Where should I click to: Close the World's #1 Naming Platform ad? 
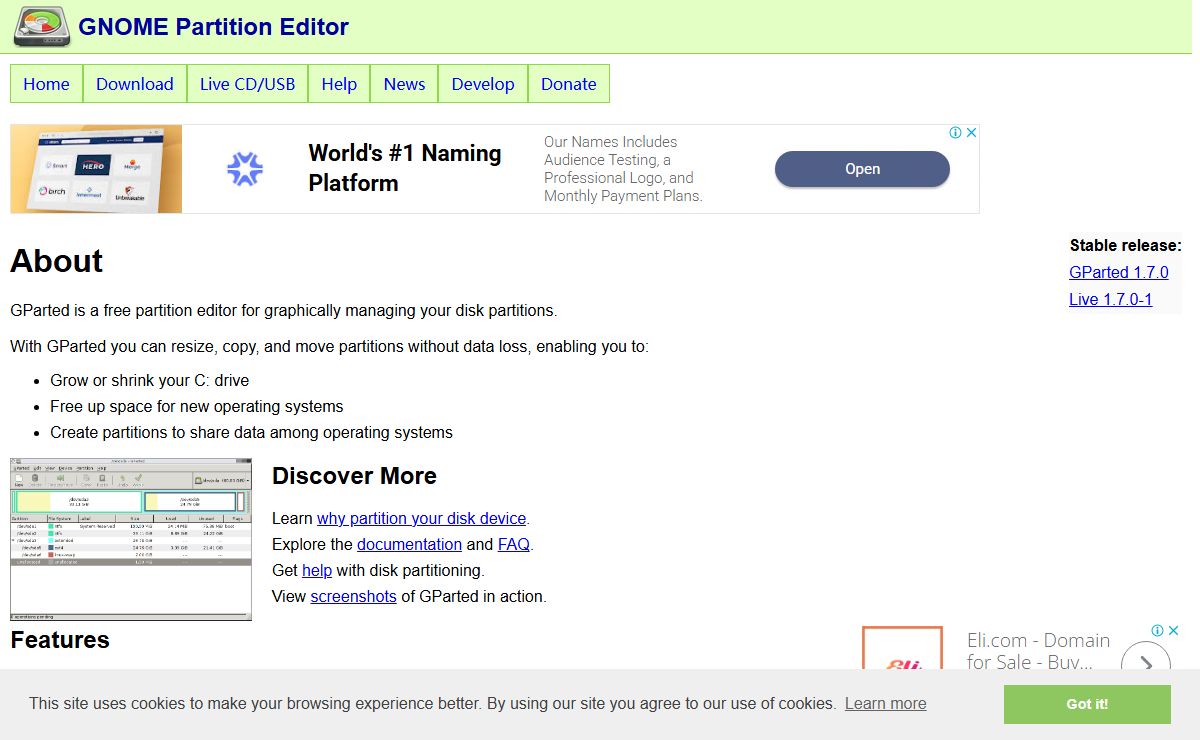970,132
